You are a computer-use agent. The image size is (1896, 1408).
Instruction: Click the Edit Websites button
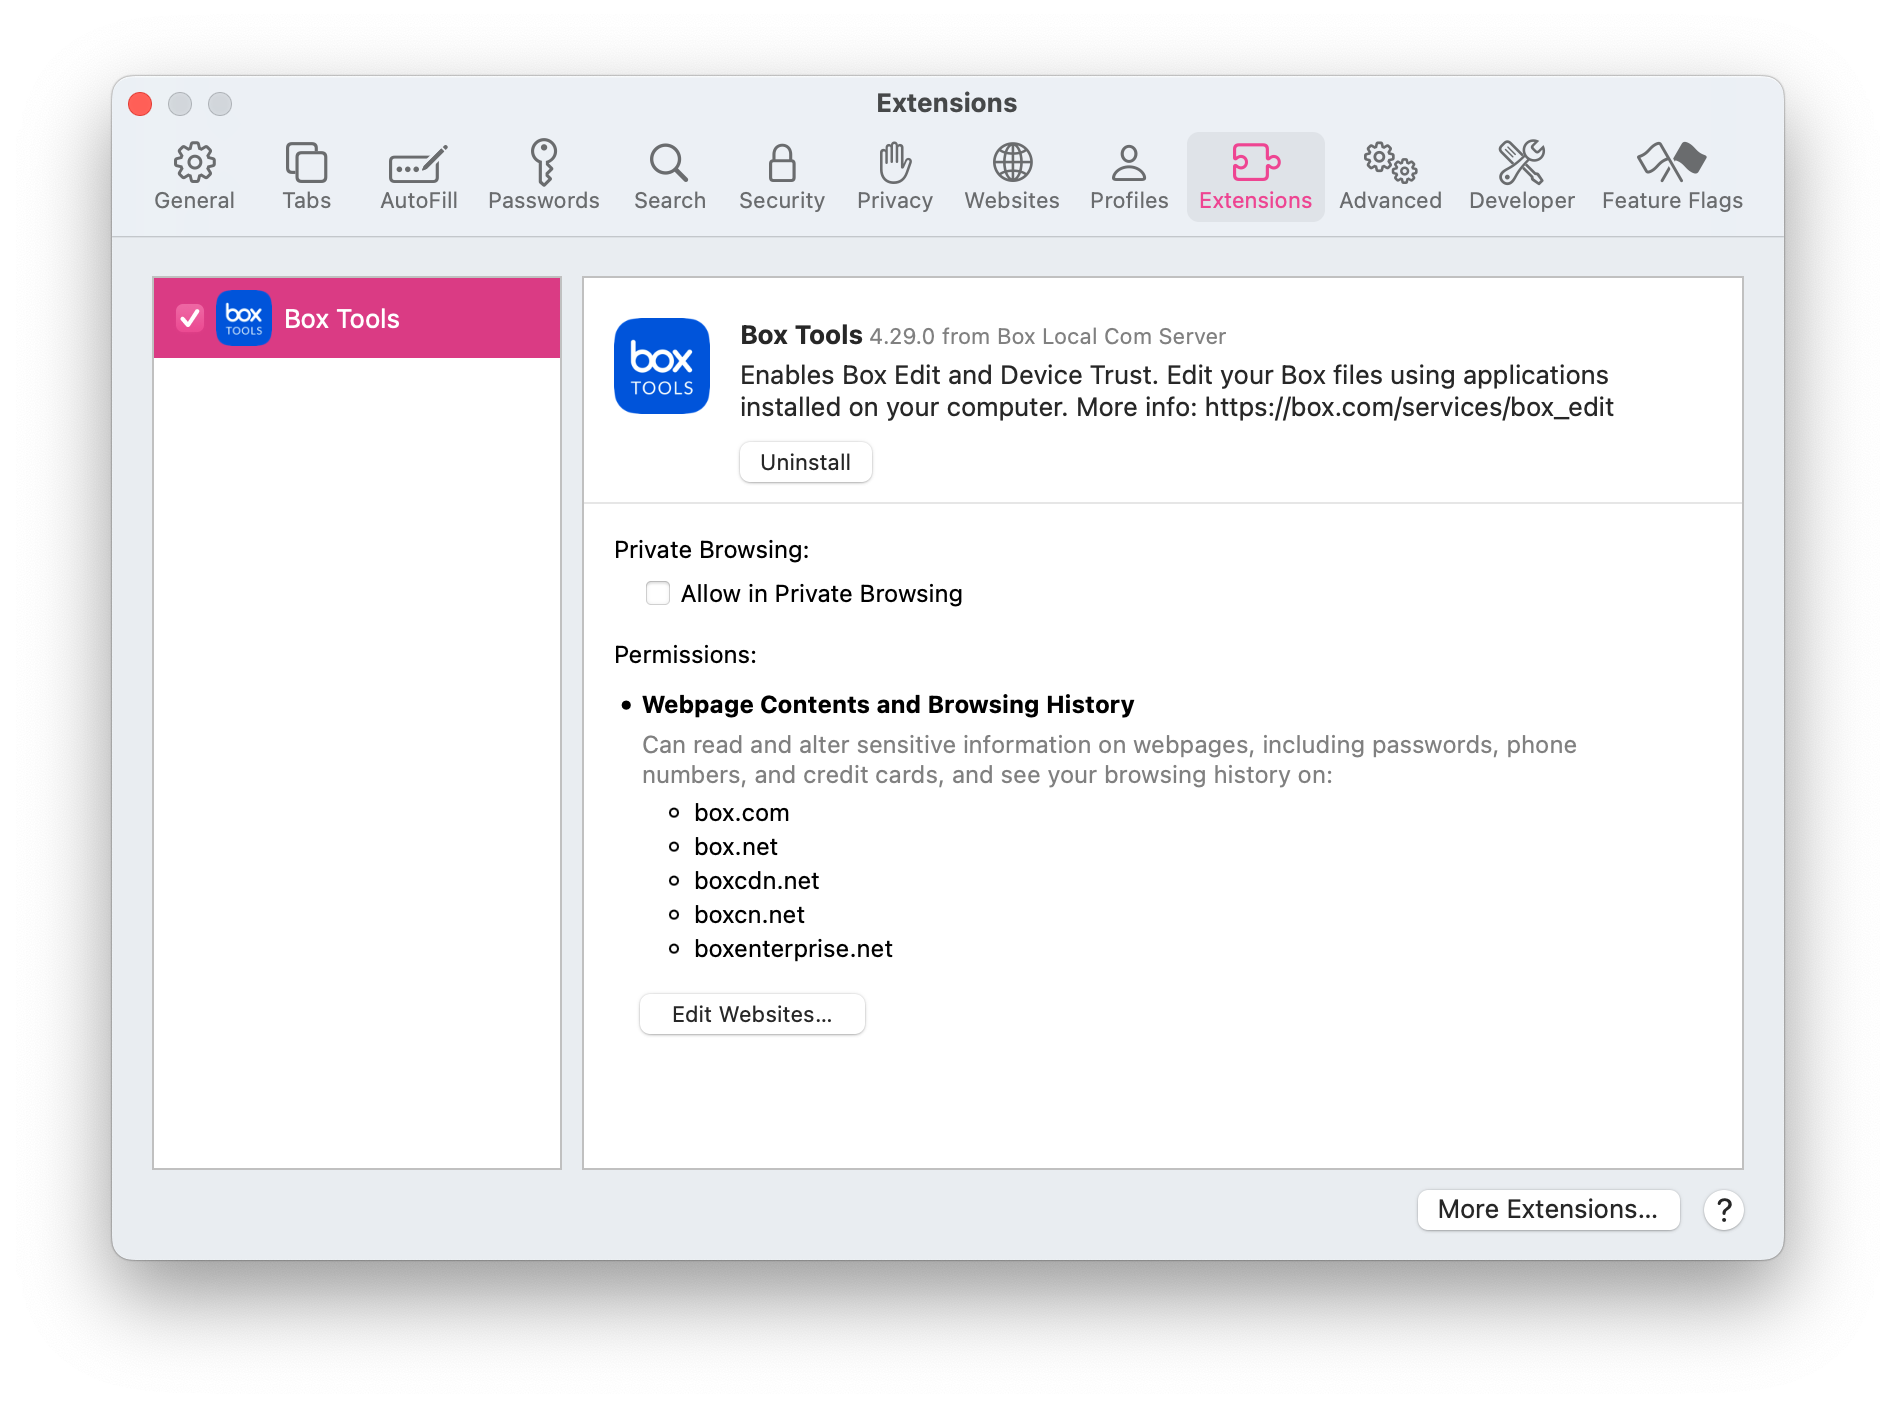pyautogui.click(x=752, y=1014)
